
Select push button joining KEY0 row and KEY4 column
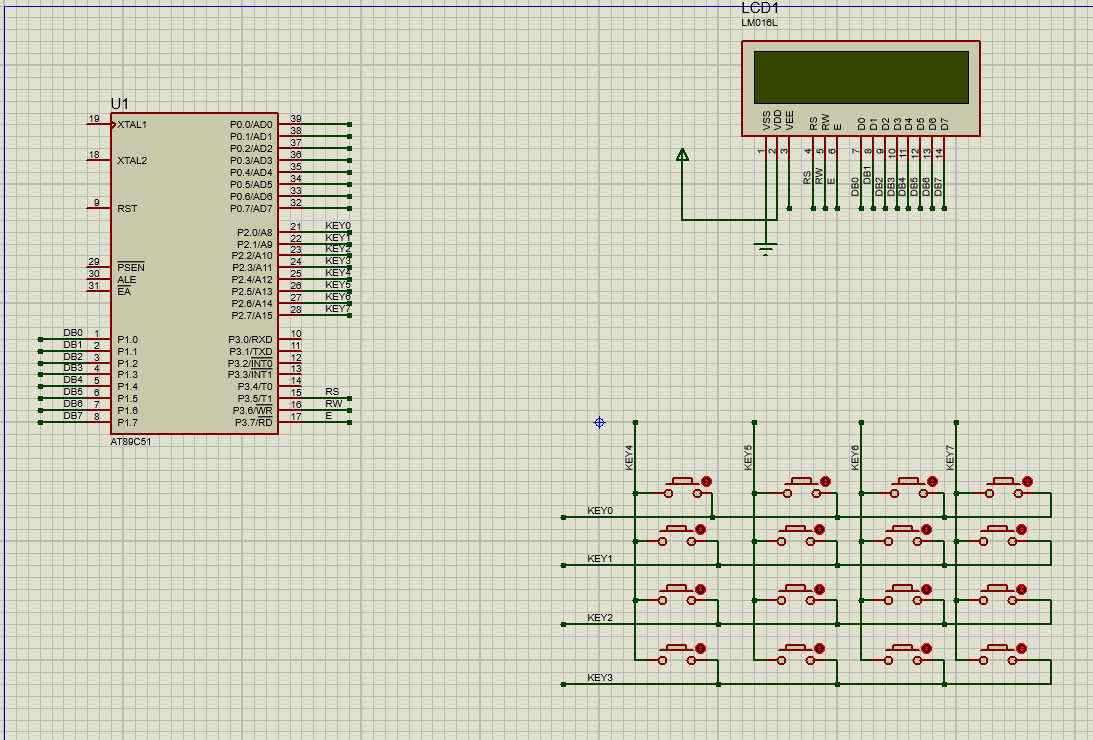tap(682, 488)
